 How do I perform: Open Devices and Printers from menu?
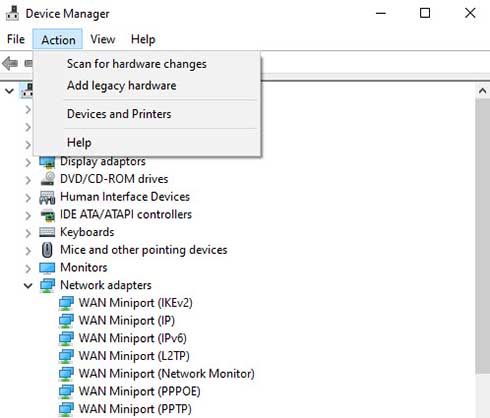119,114
